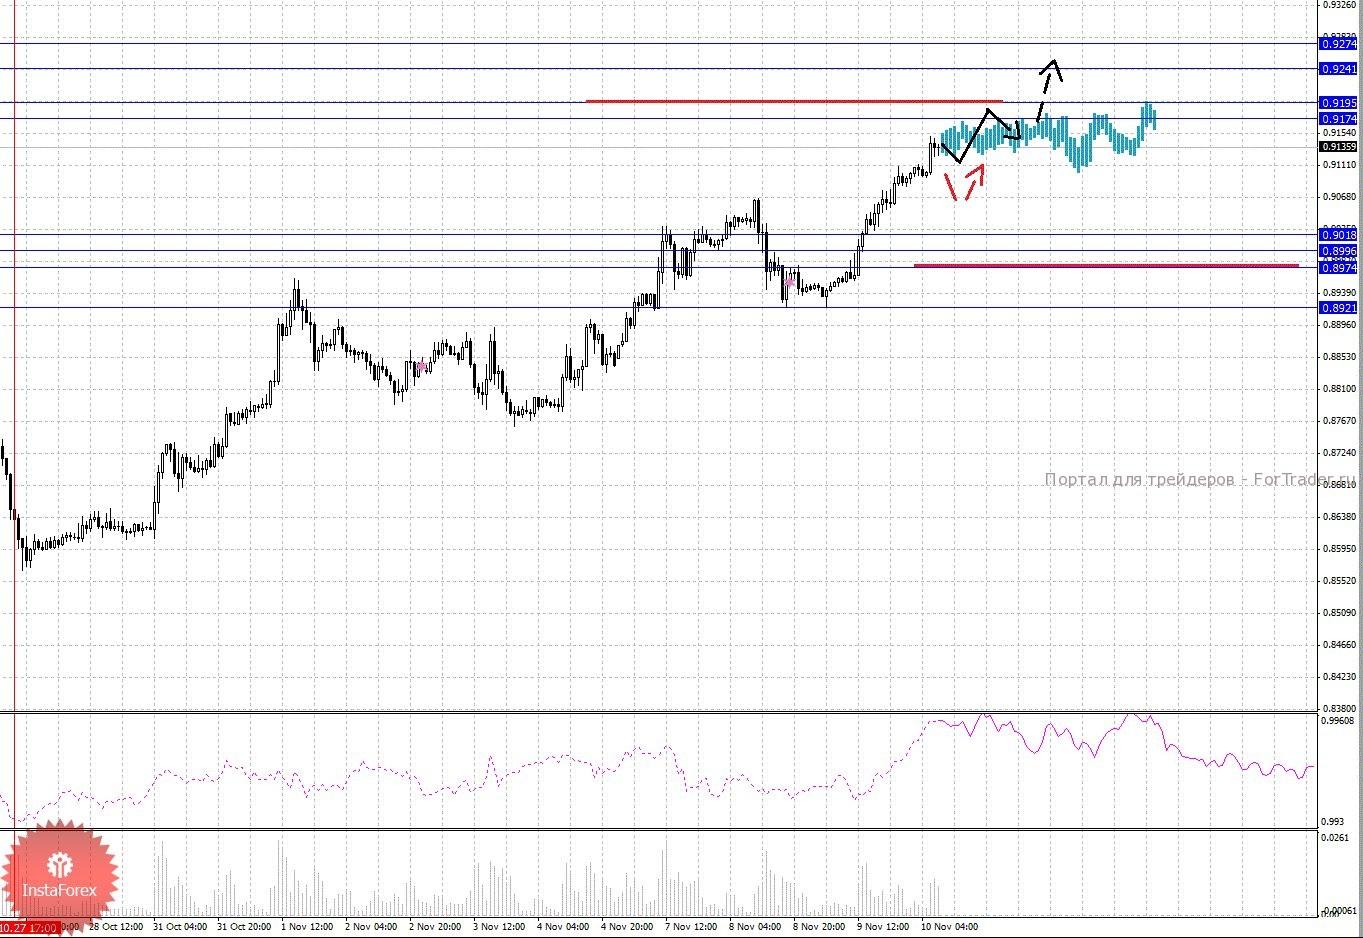Image resolution: width=1363 pixels, height=938 pixels.
Task: Click the pink indicator line in the lower panel
Action: (x=500, y=775)
